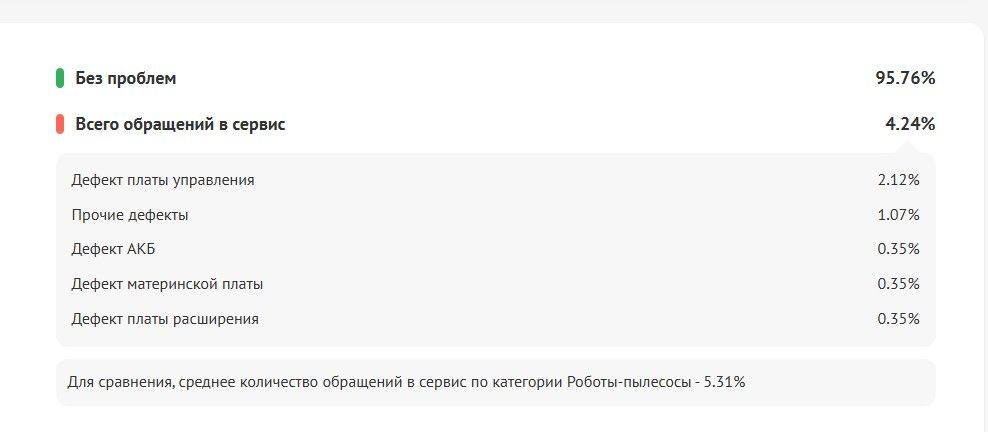Image resolution: width=988 pixels, height=432 pixels.
Task: Select the Без проблем heading
Action: [x=125, y=78]
